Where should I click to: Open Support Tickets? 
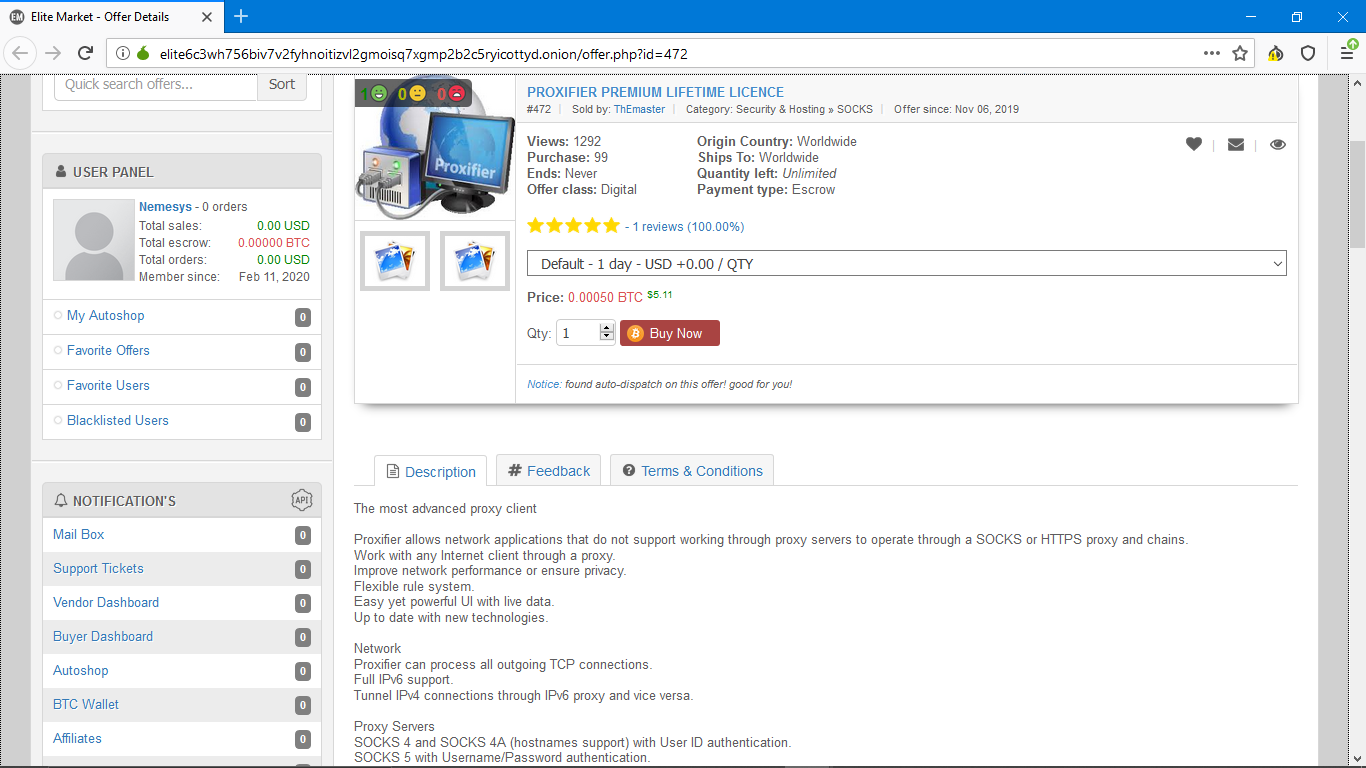point(98,568)
